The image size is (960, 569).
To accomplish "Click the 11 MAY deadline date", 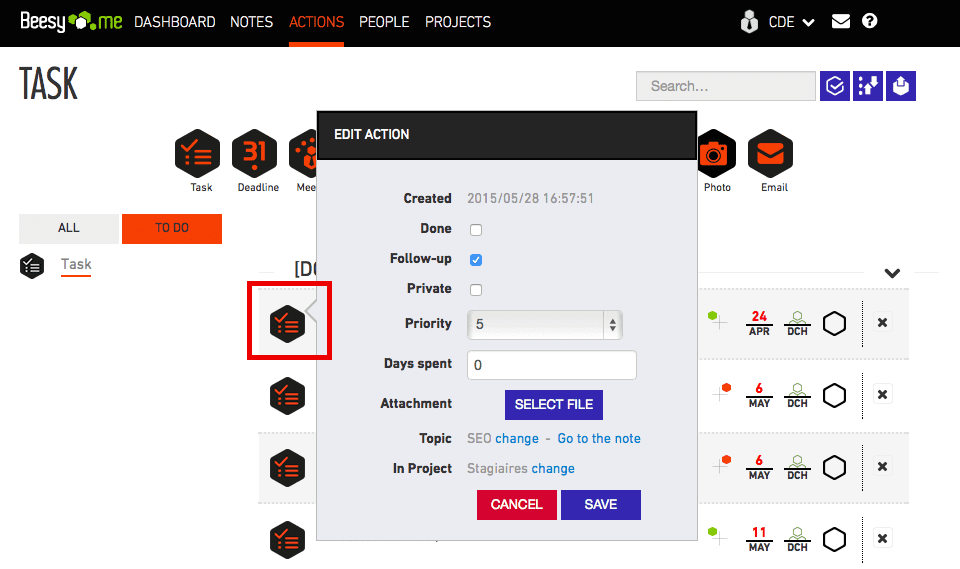I will click(759, 539).
